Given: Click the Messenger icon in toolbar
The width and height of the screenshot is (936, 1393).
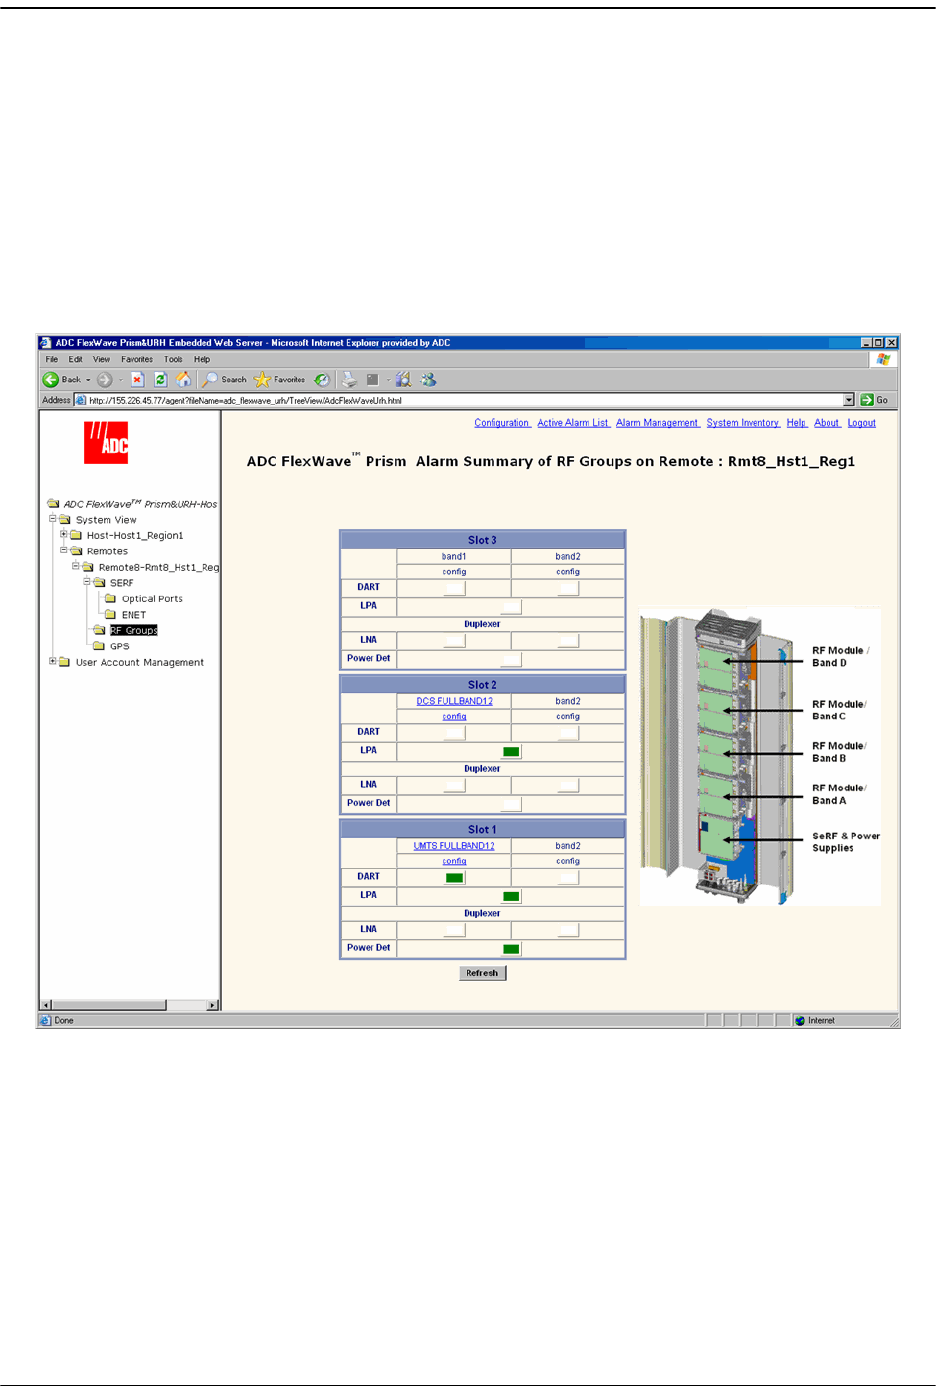Looking at the screenshot, I should tap(428, 380).
